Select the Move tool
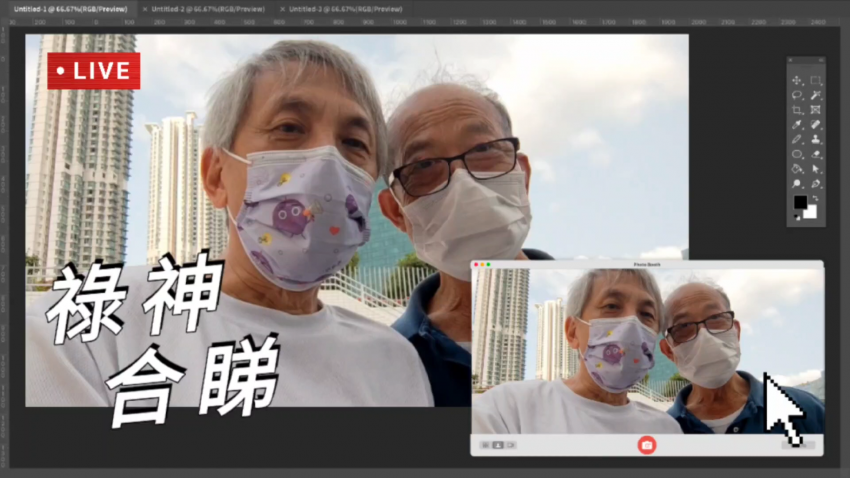This screenshot has height=478, width=850. point(797,81)
